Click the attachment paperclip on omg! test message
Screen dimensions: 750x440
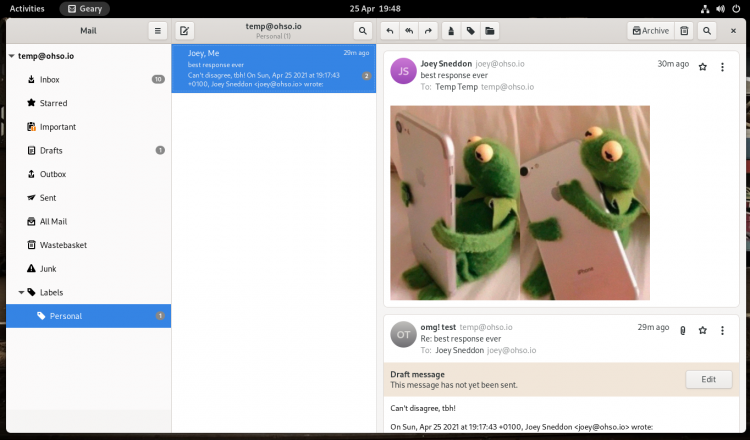pos(683,330)
